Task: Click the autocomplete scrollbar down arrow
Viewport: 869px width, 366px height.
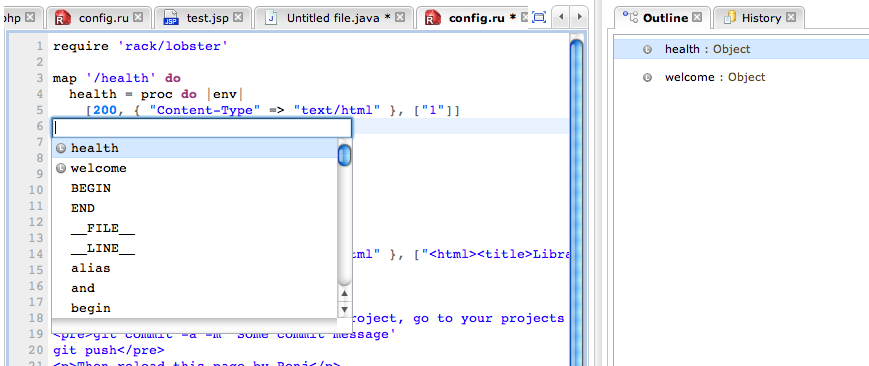Action: (344, 309)
